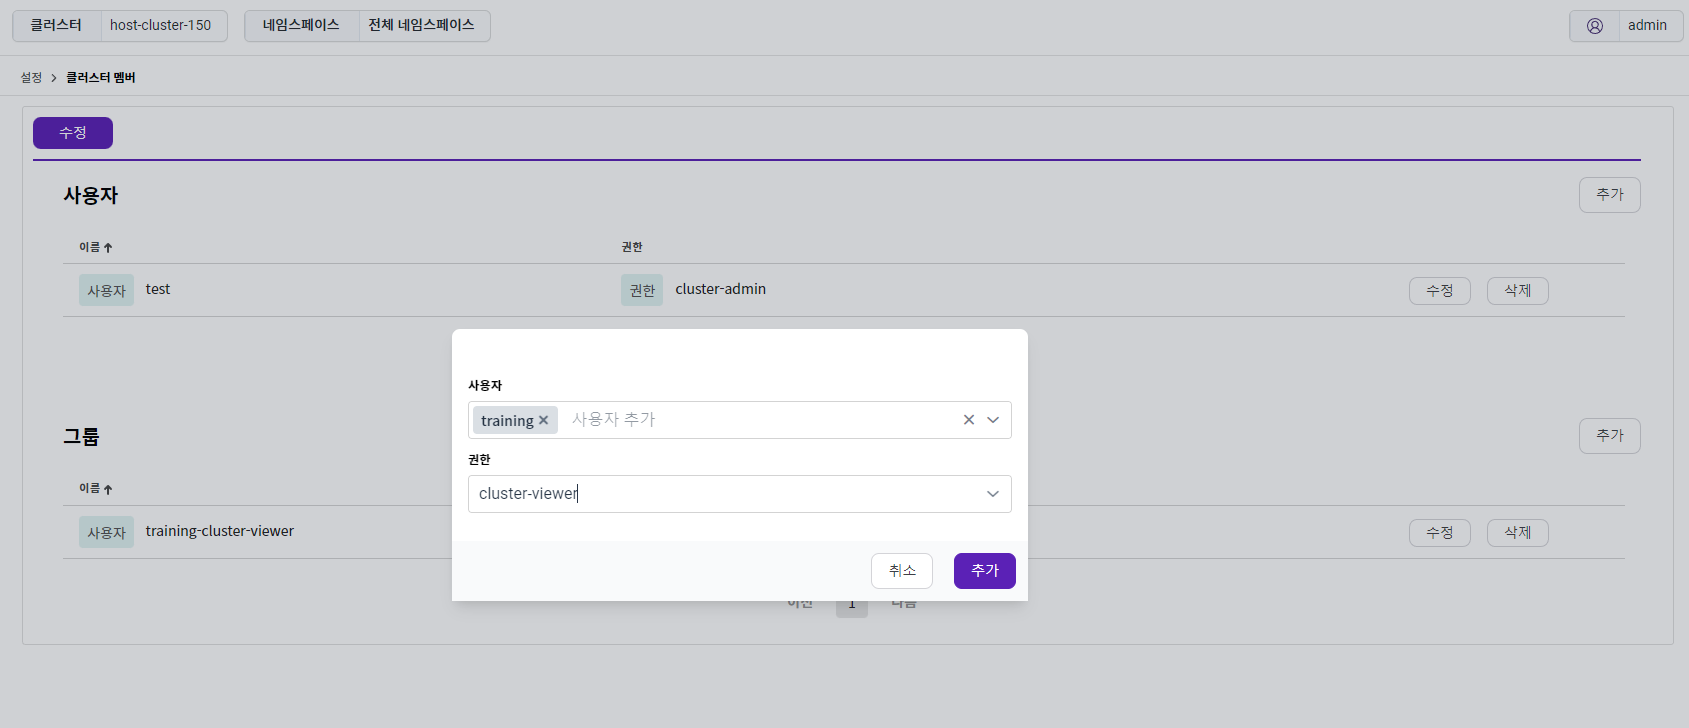The width and height of the screenshot is (1689, 728).
Task: Click the 사용자 추가 input placeholder
Action: [614, 420]
